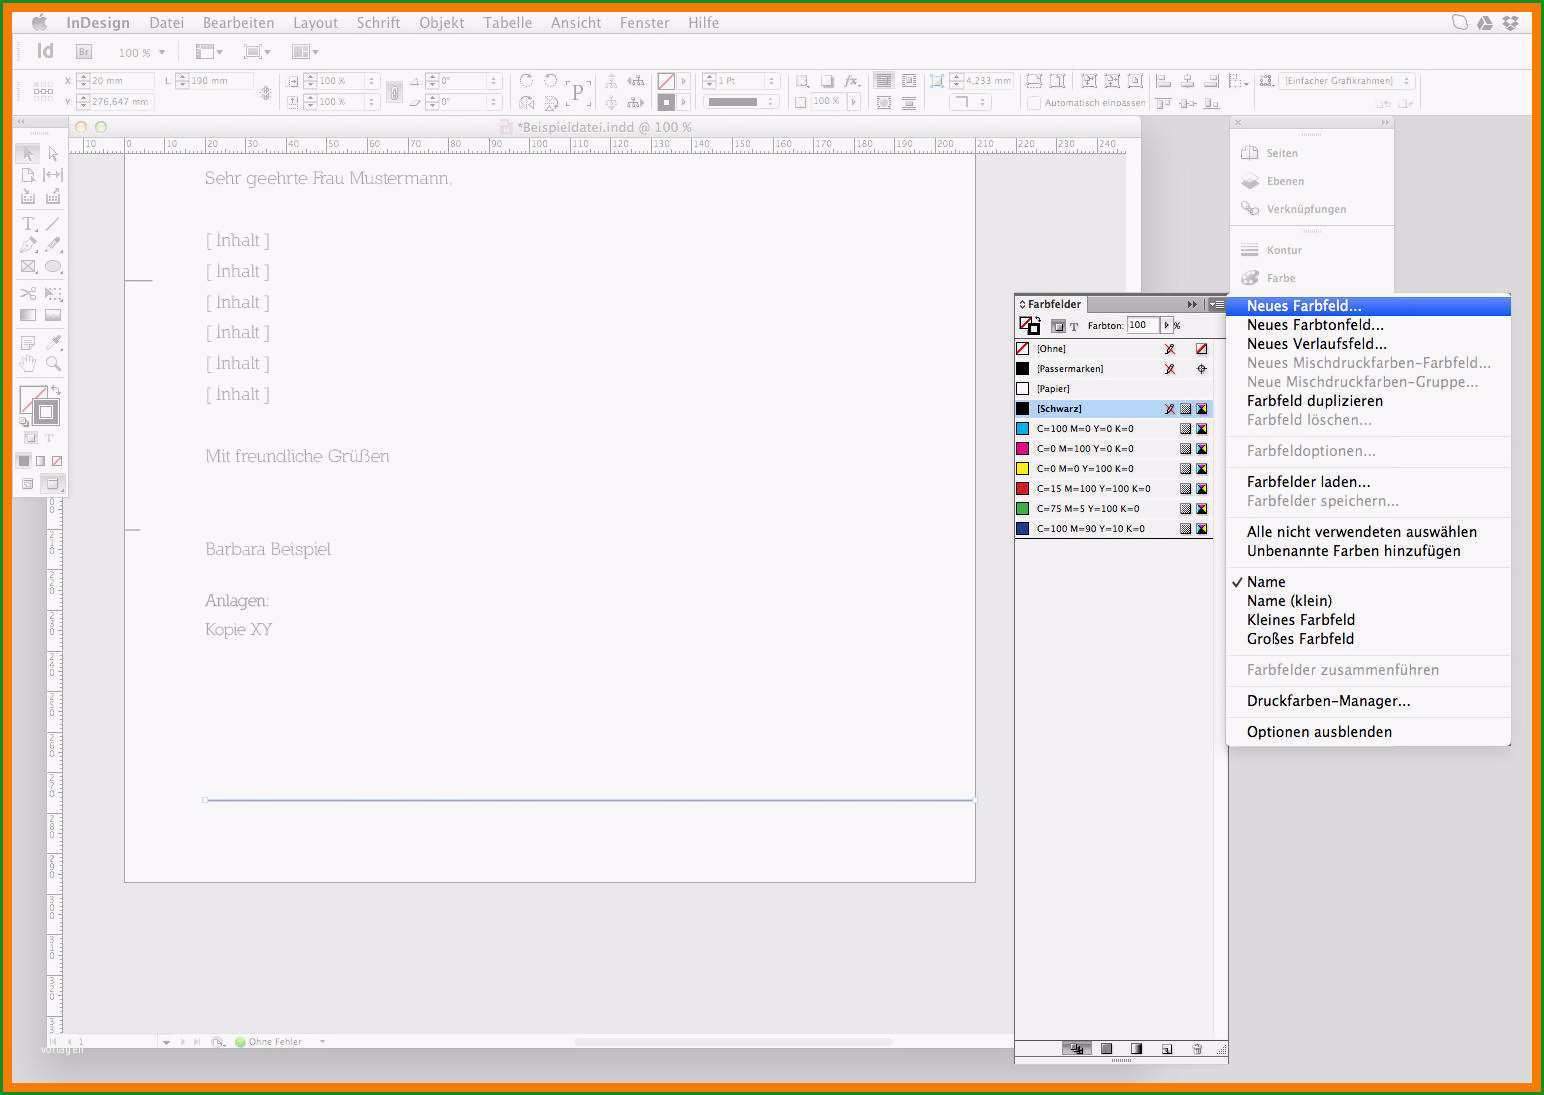Click Farbfelder laden... entry
Image resolution: width=1544 pixels, height=1095 pixels.
click(x=1368, y=482)
